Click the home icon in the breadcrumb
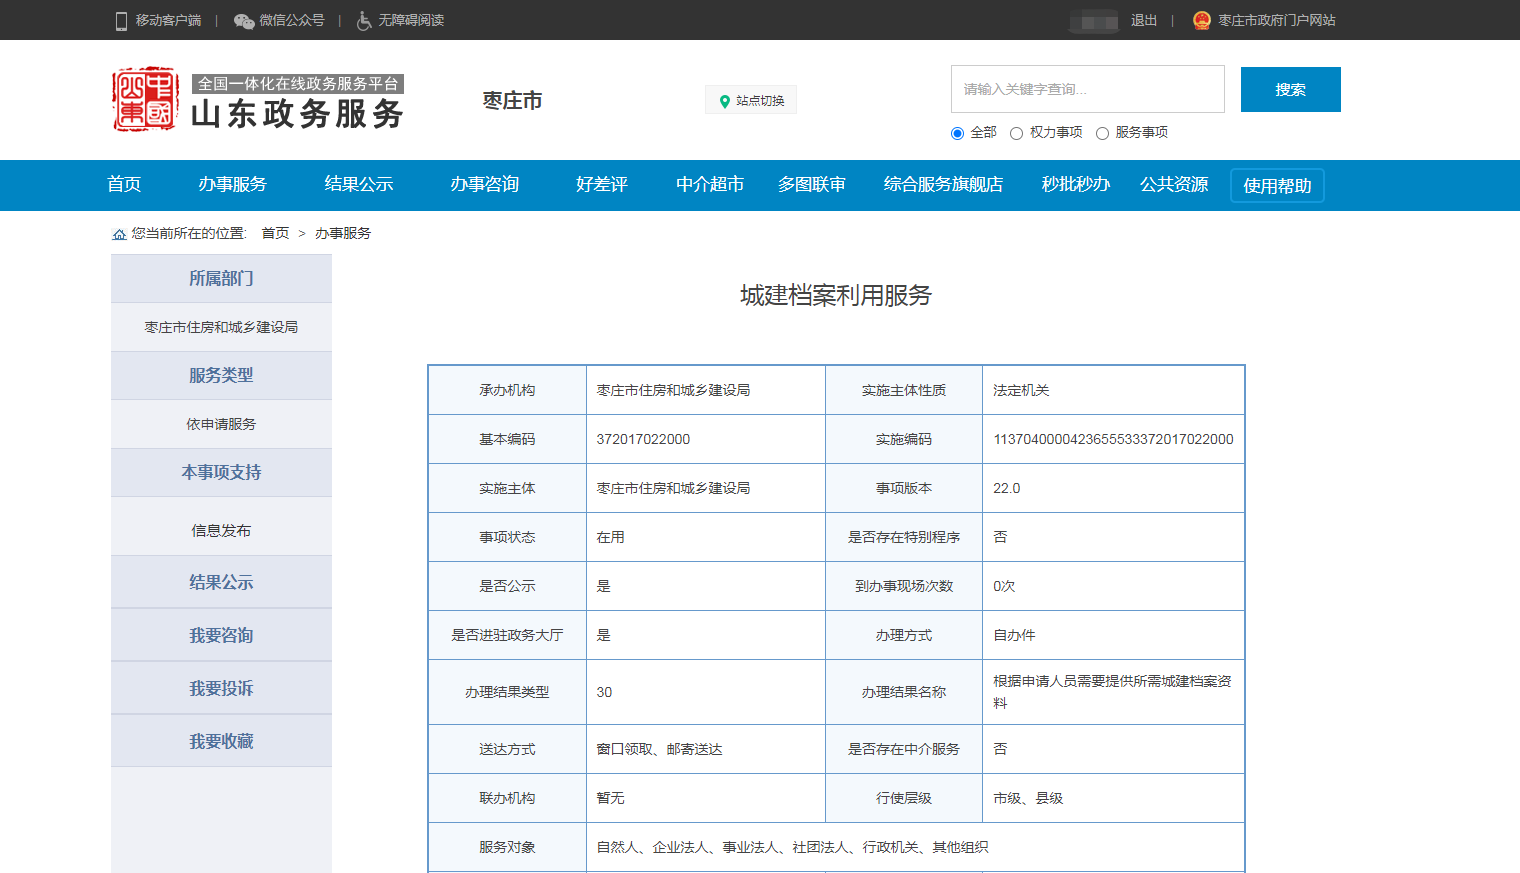 point(119,234)
